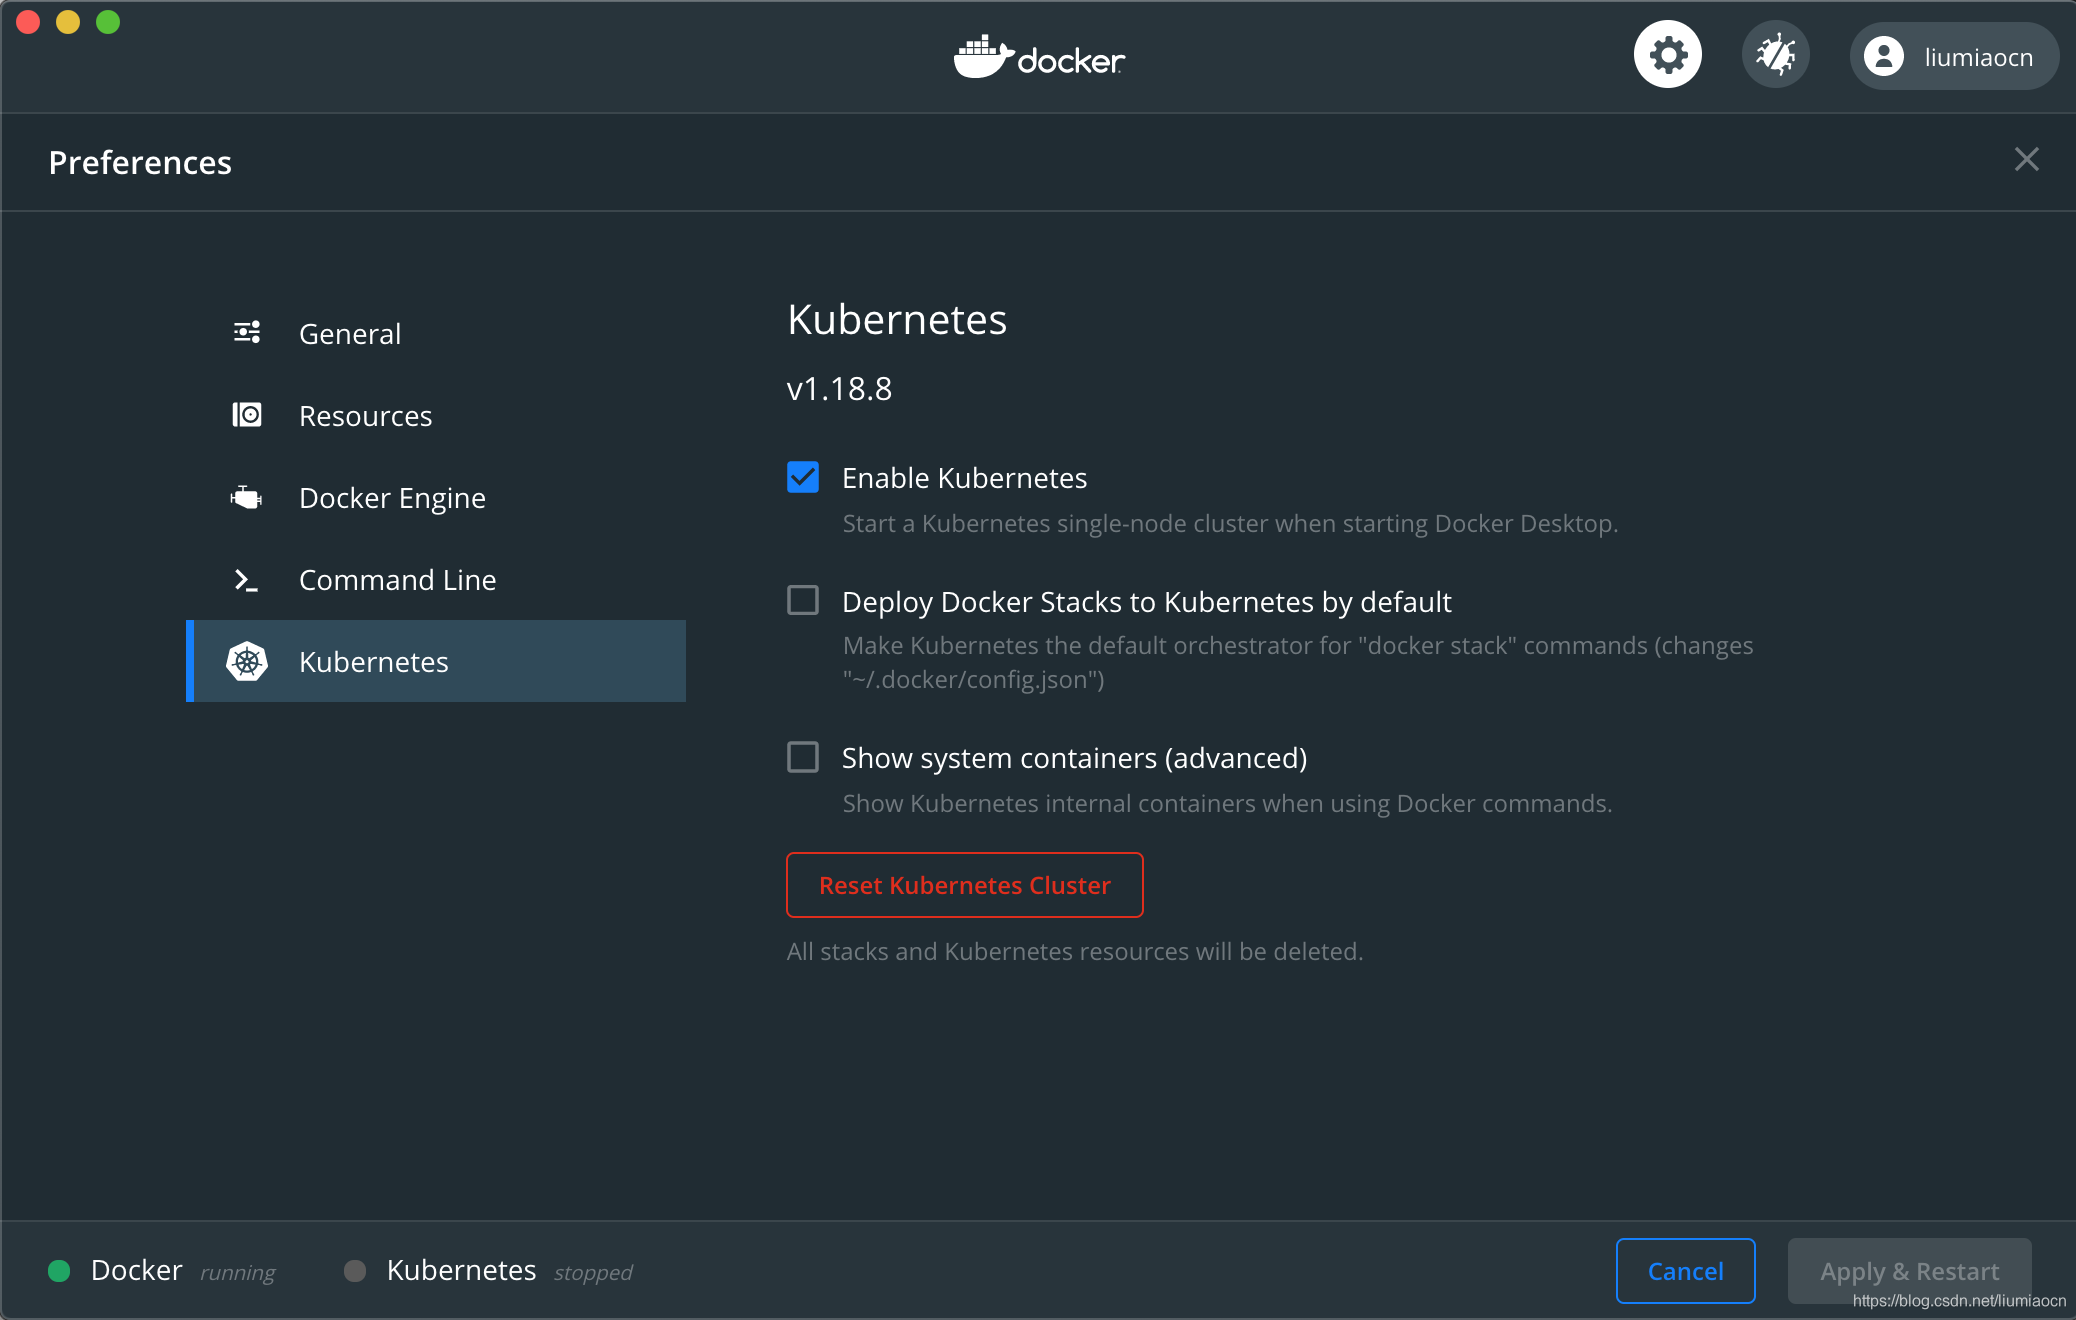The height and width of the screenshot is (1320, 2076).
Task: Select the Kubernetes preferences section
Action: [436, 661]
